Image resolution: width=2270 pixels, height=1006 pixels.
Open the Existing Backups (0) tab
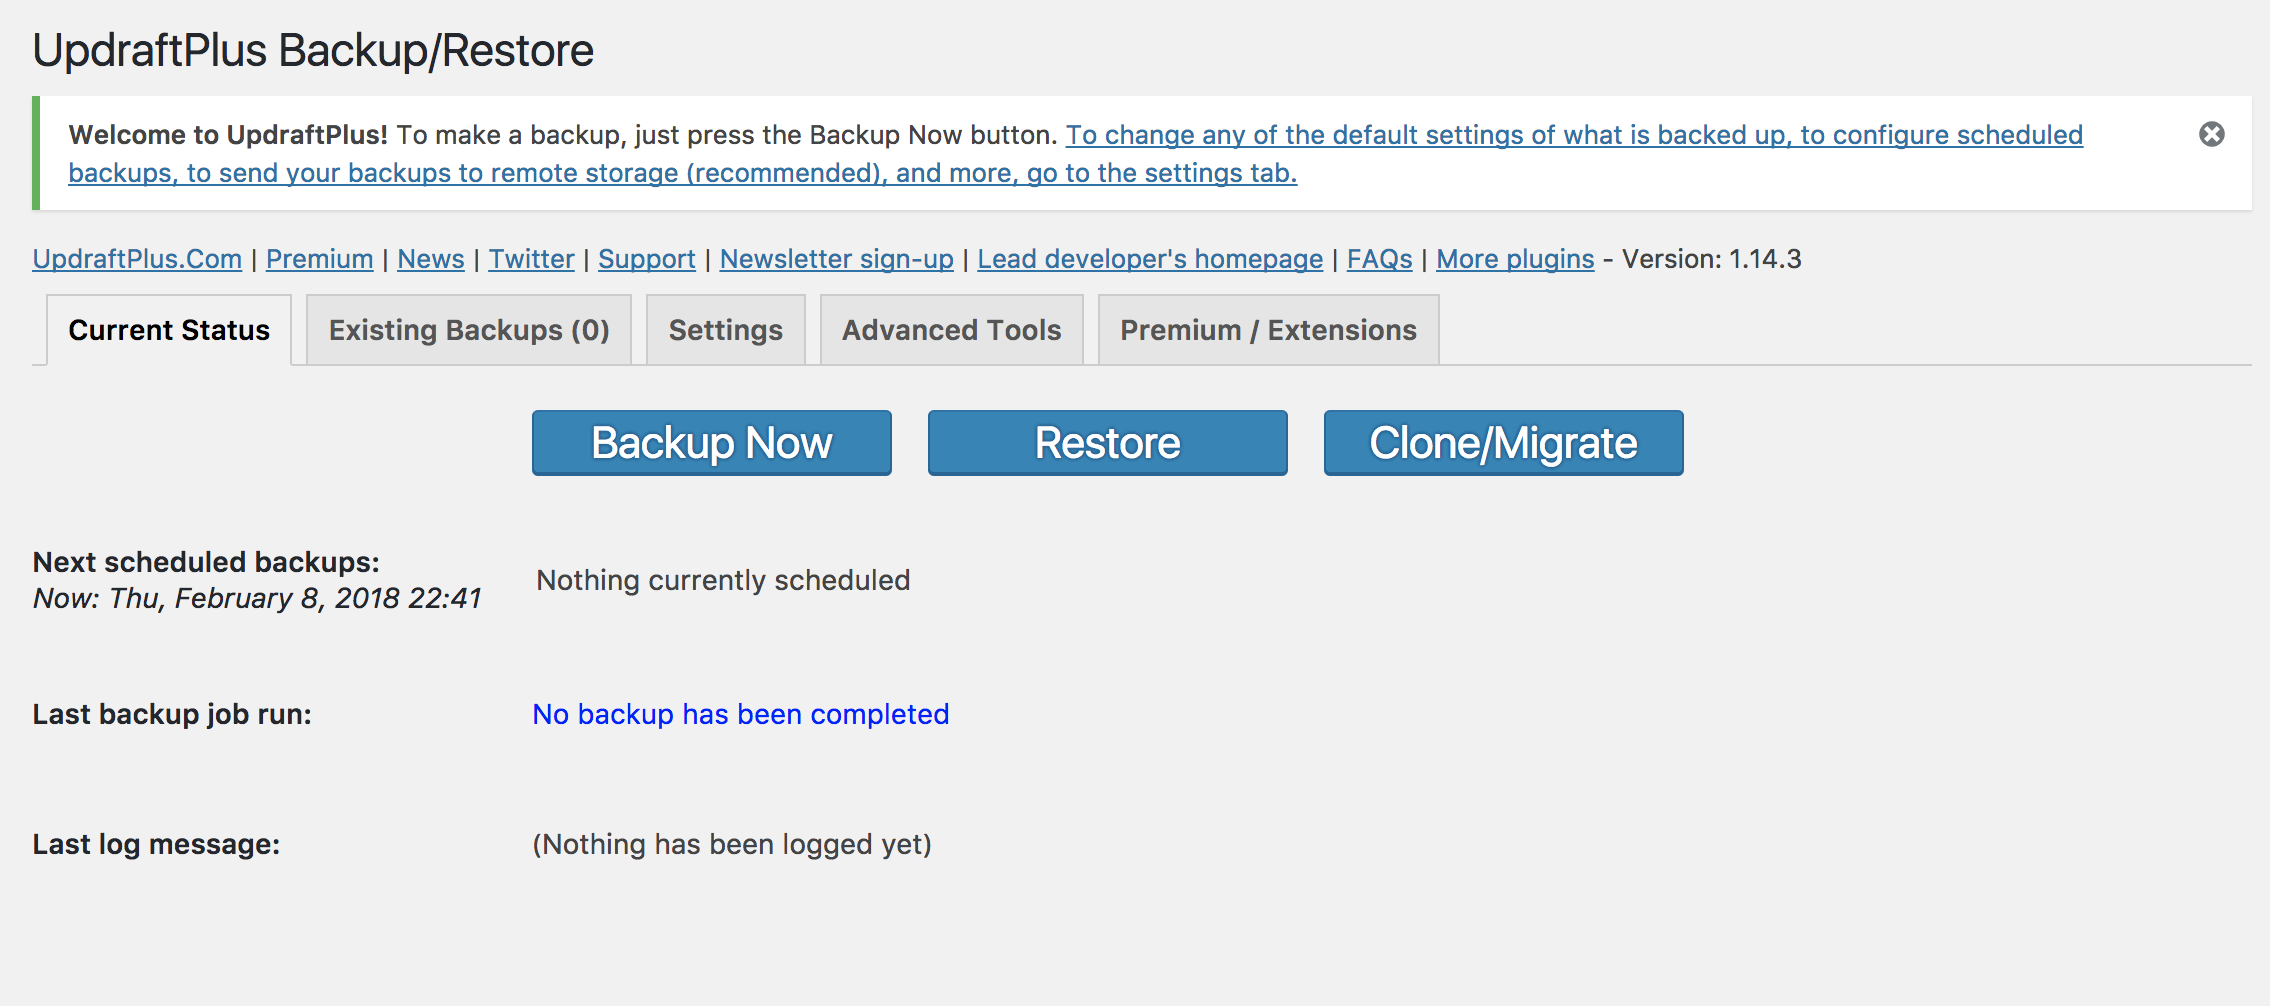469,330
